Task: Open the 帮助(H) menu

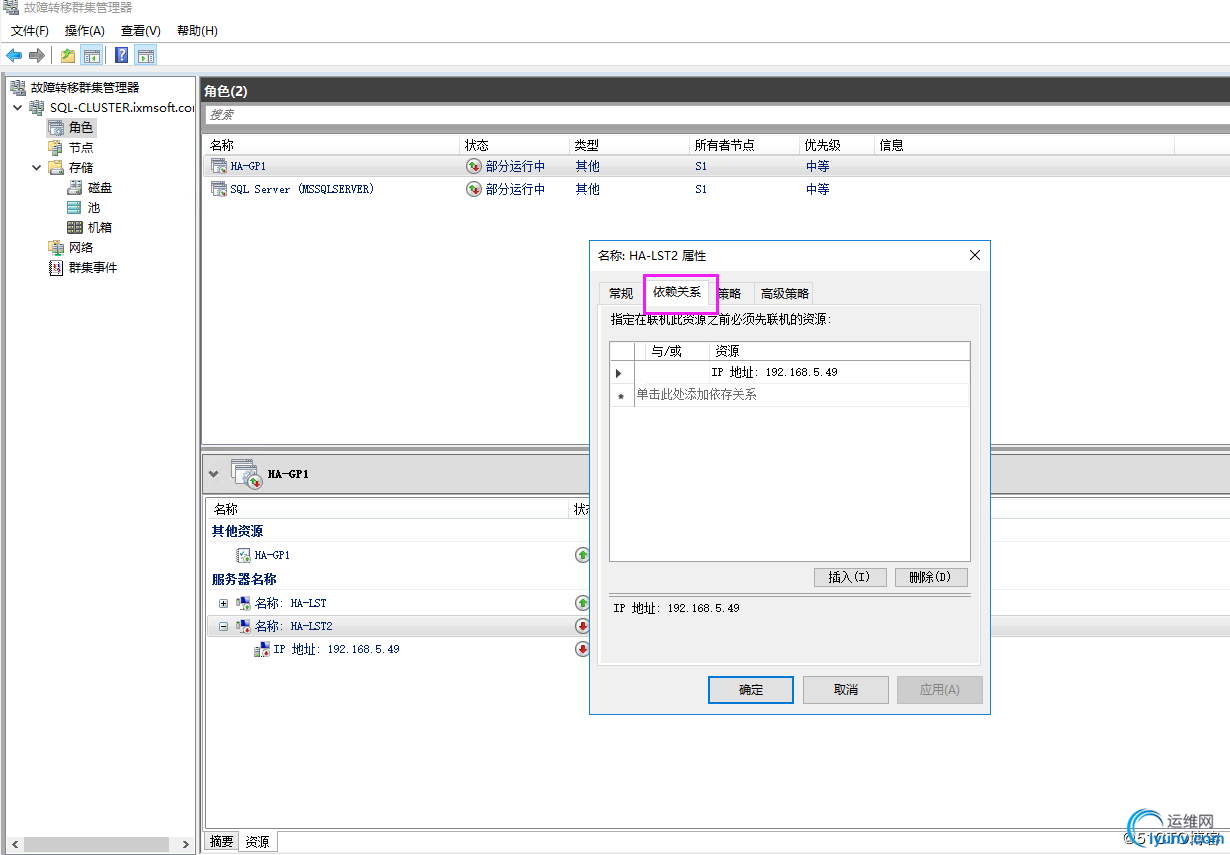Action: pos(197,31)
